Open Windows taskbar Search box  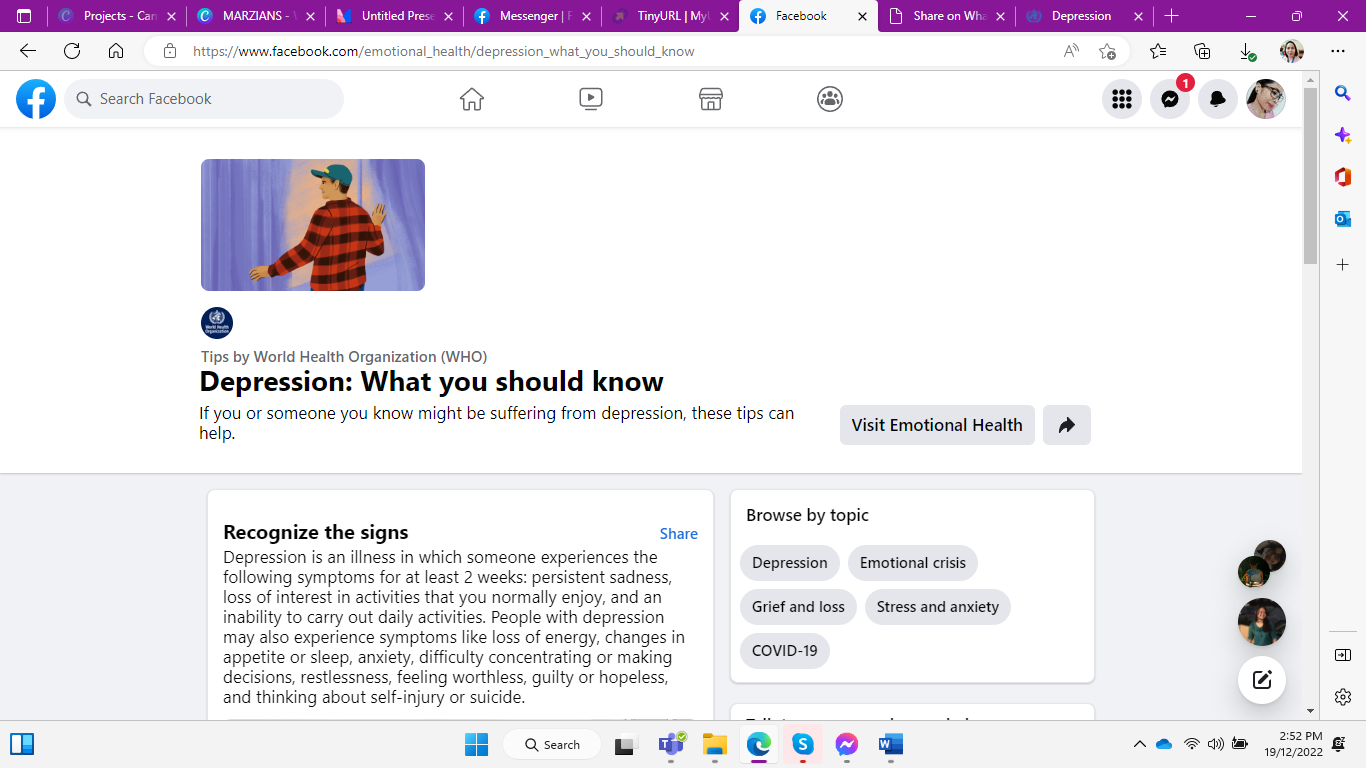coord(551,744)
